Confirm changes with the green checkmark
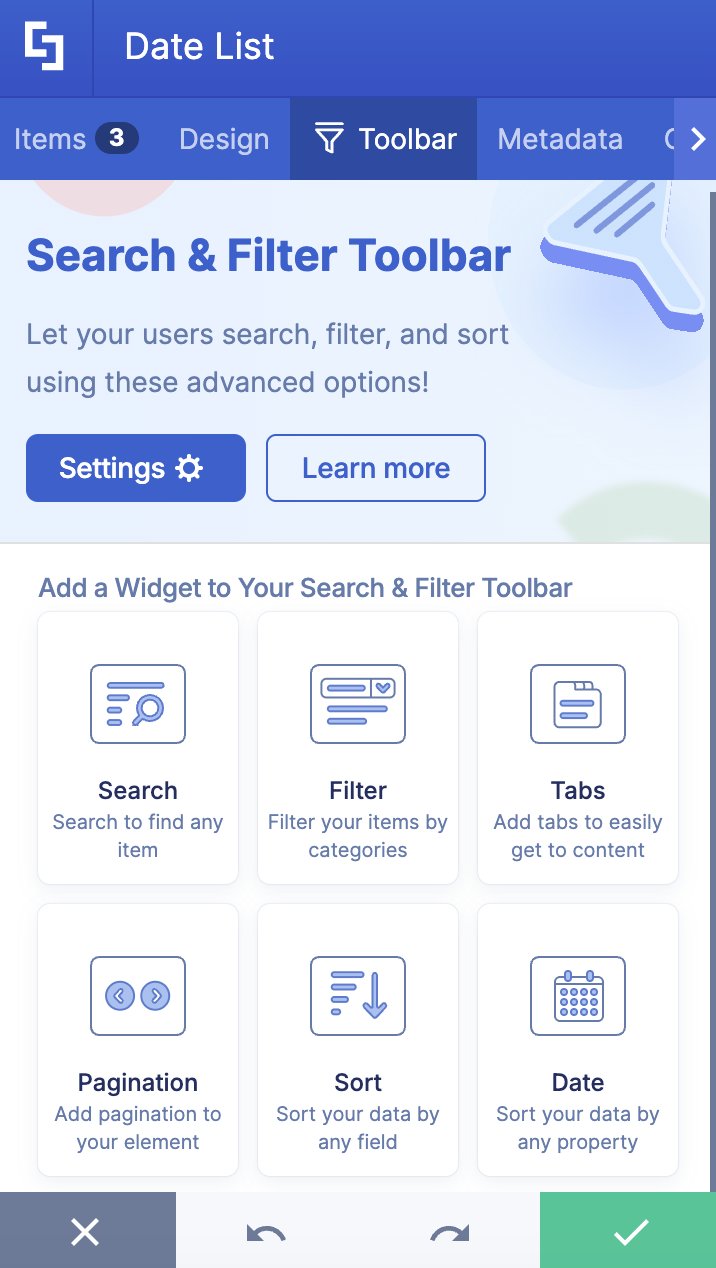Image resolution: width=716 pixels, height=1268 pixels. (x=628, y=1231)
